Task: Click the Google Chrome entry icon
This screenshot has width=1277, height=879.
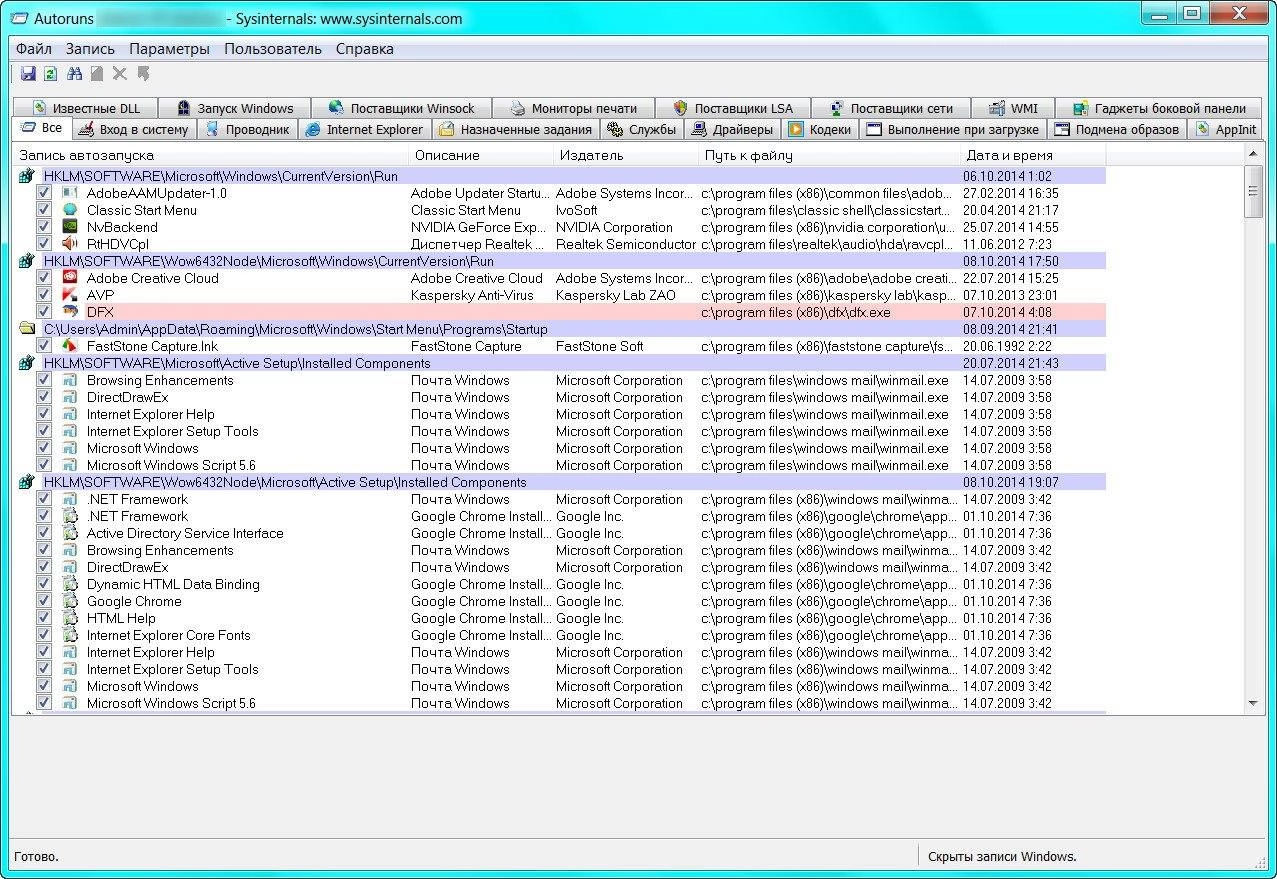Action: click(x=69, y=601)
